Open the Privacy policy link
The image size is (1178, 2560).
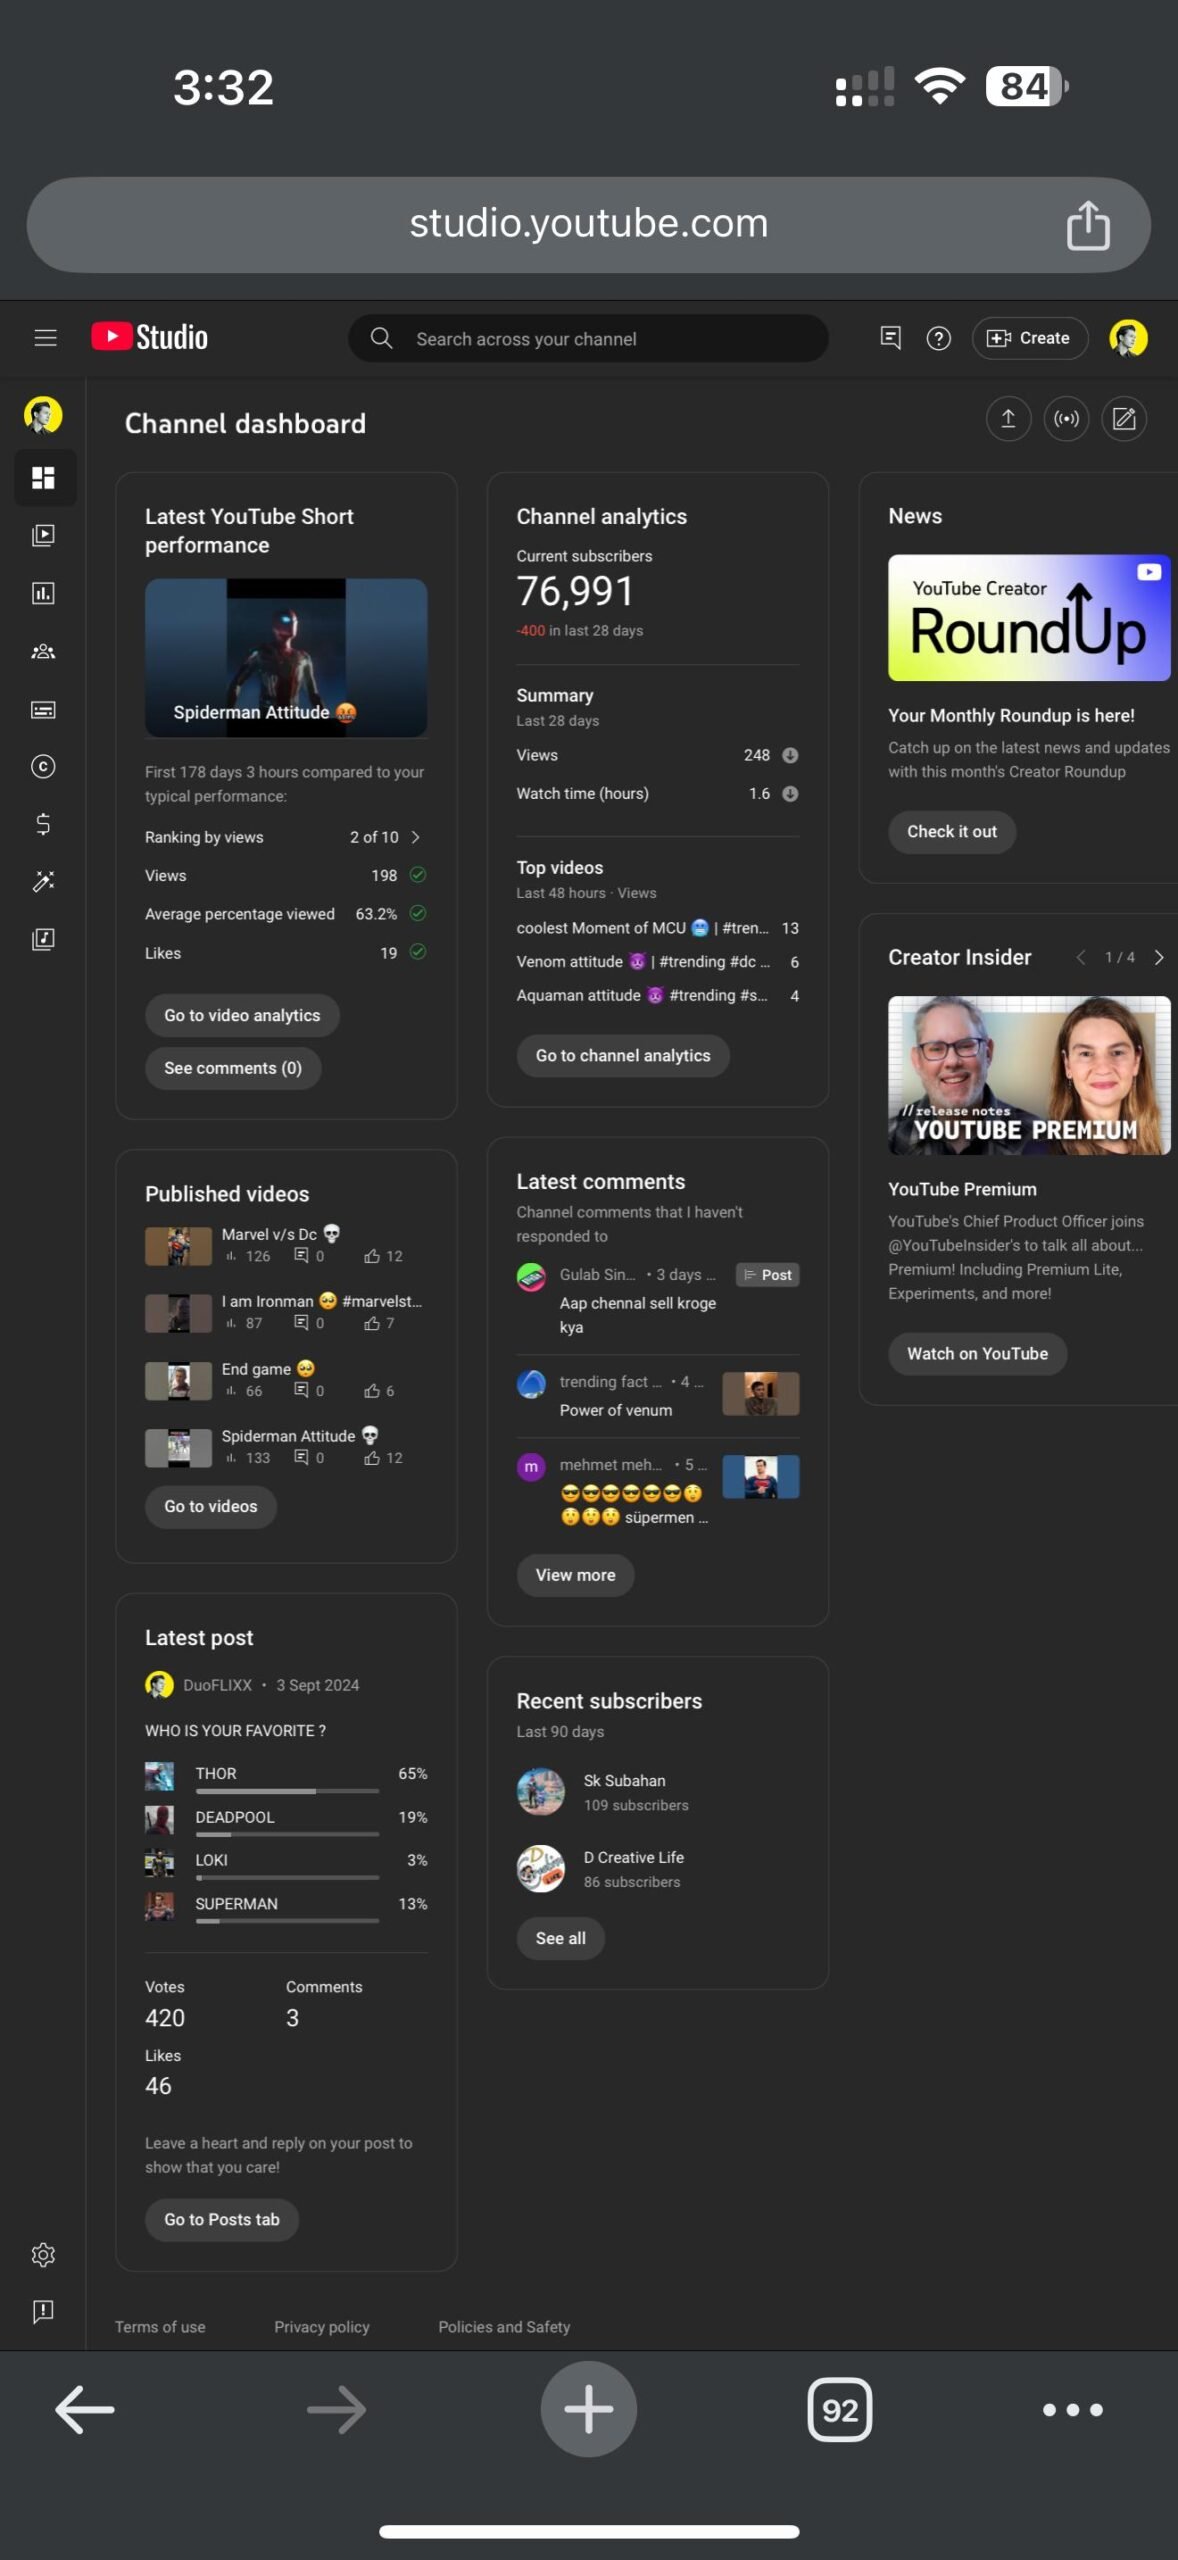coord(322,2327)
